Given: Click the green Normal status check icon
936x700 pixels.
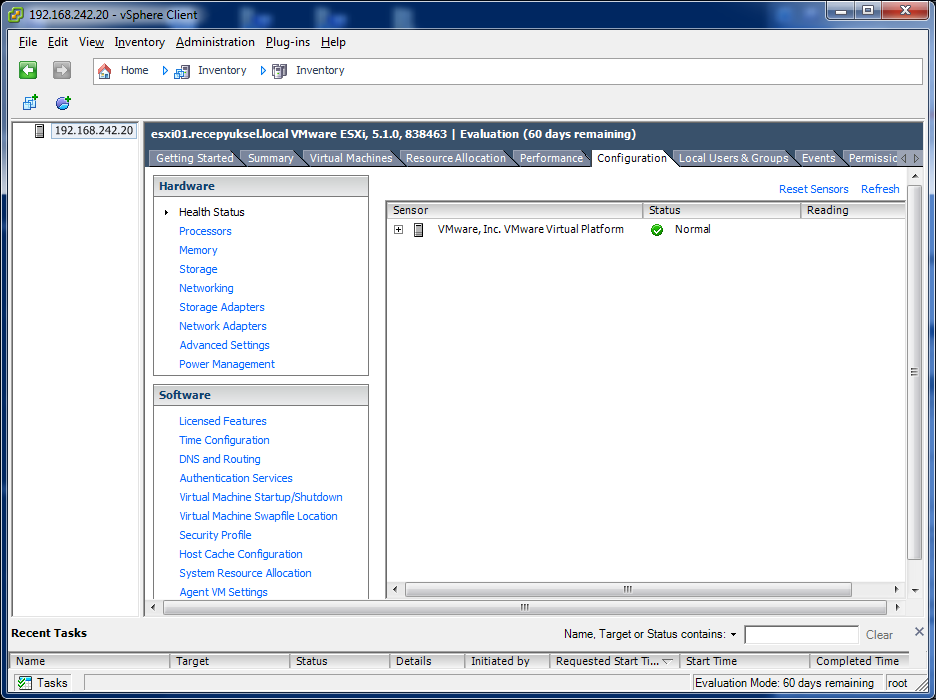Looking at the screenshot, I should coord(657,230).
